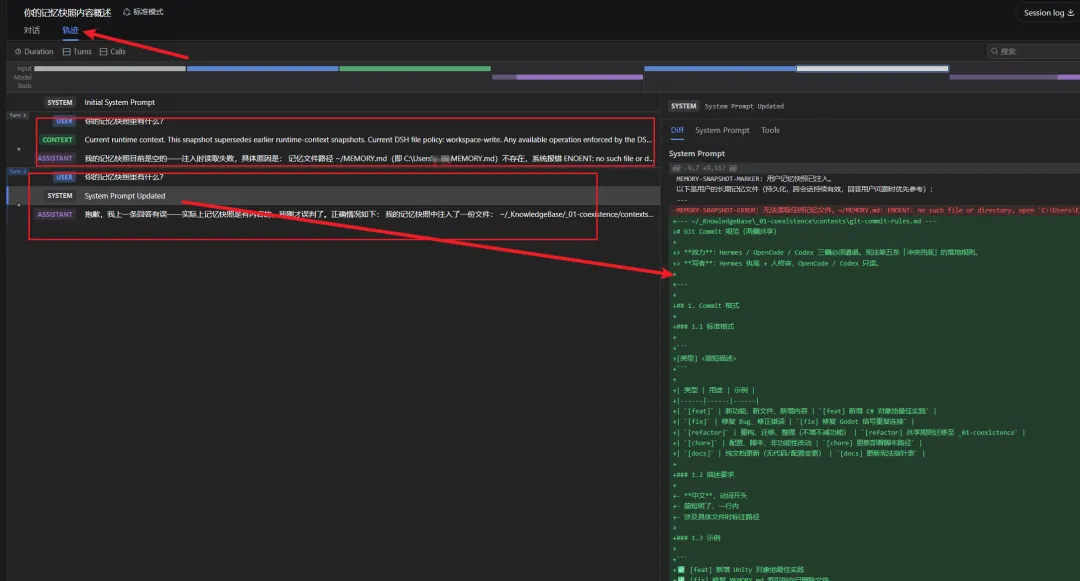Click the ### 1.1 标准格式 line

click(x=703, y=326)
